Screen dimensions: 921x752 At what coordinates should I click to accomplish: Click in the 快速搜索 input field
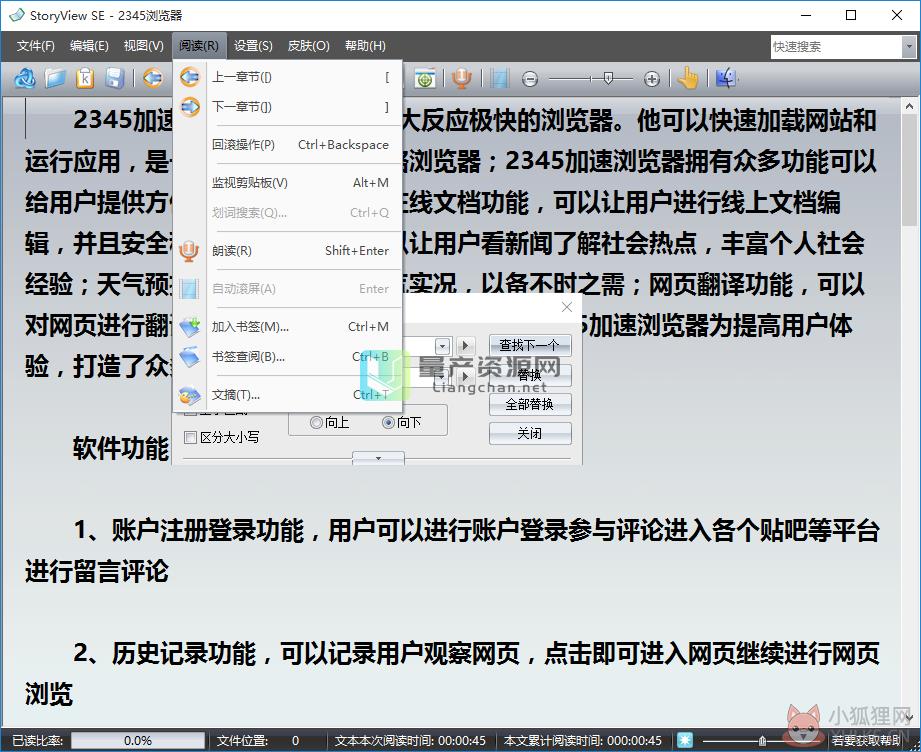coord(836,46)
